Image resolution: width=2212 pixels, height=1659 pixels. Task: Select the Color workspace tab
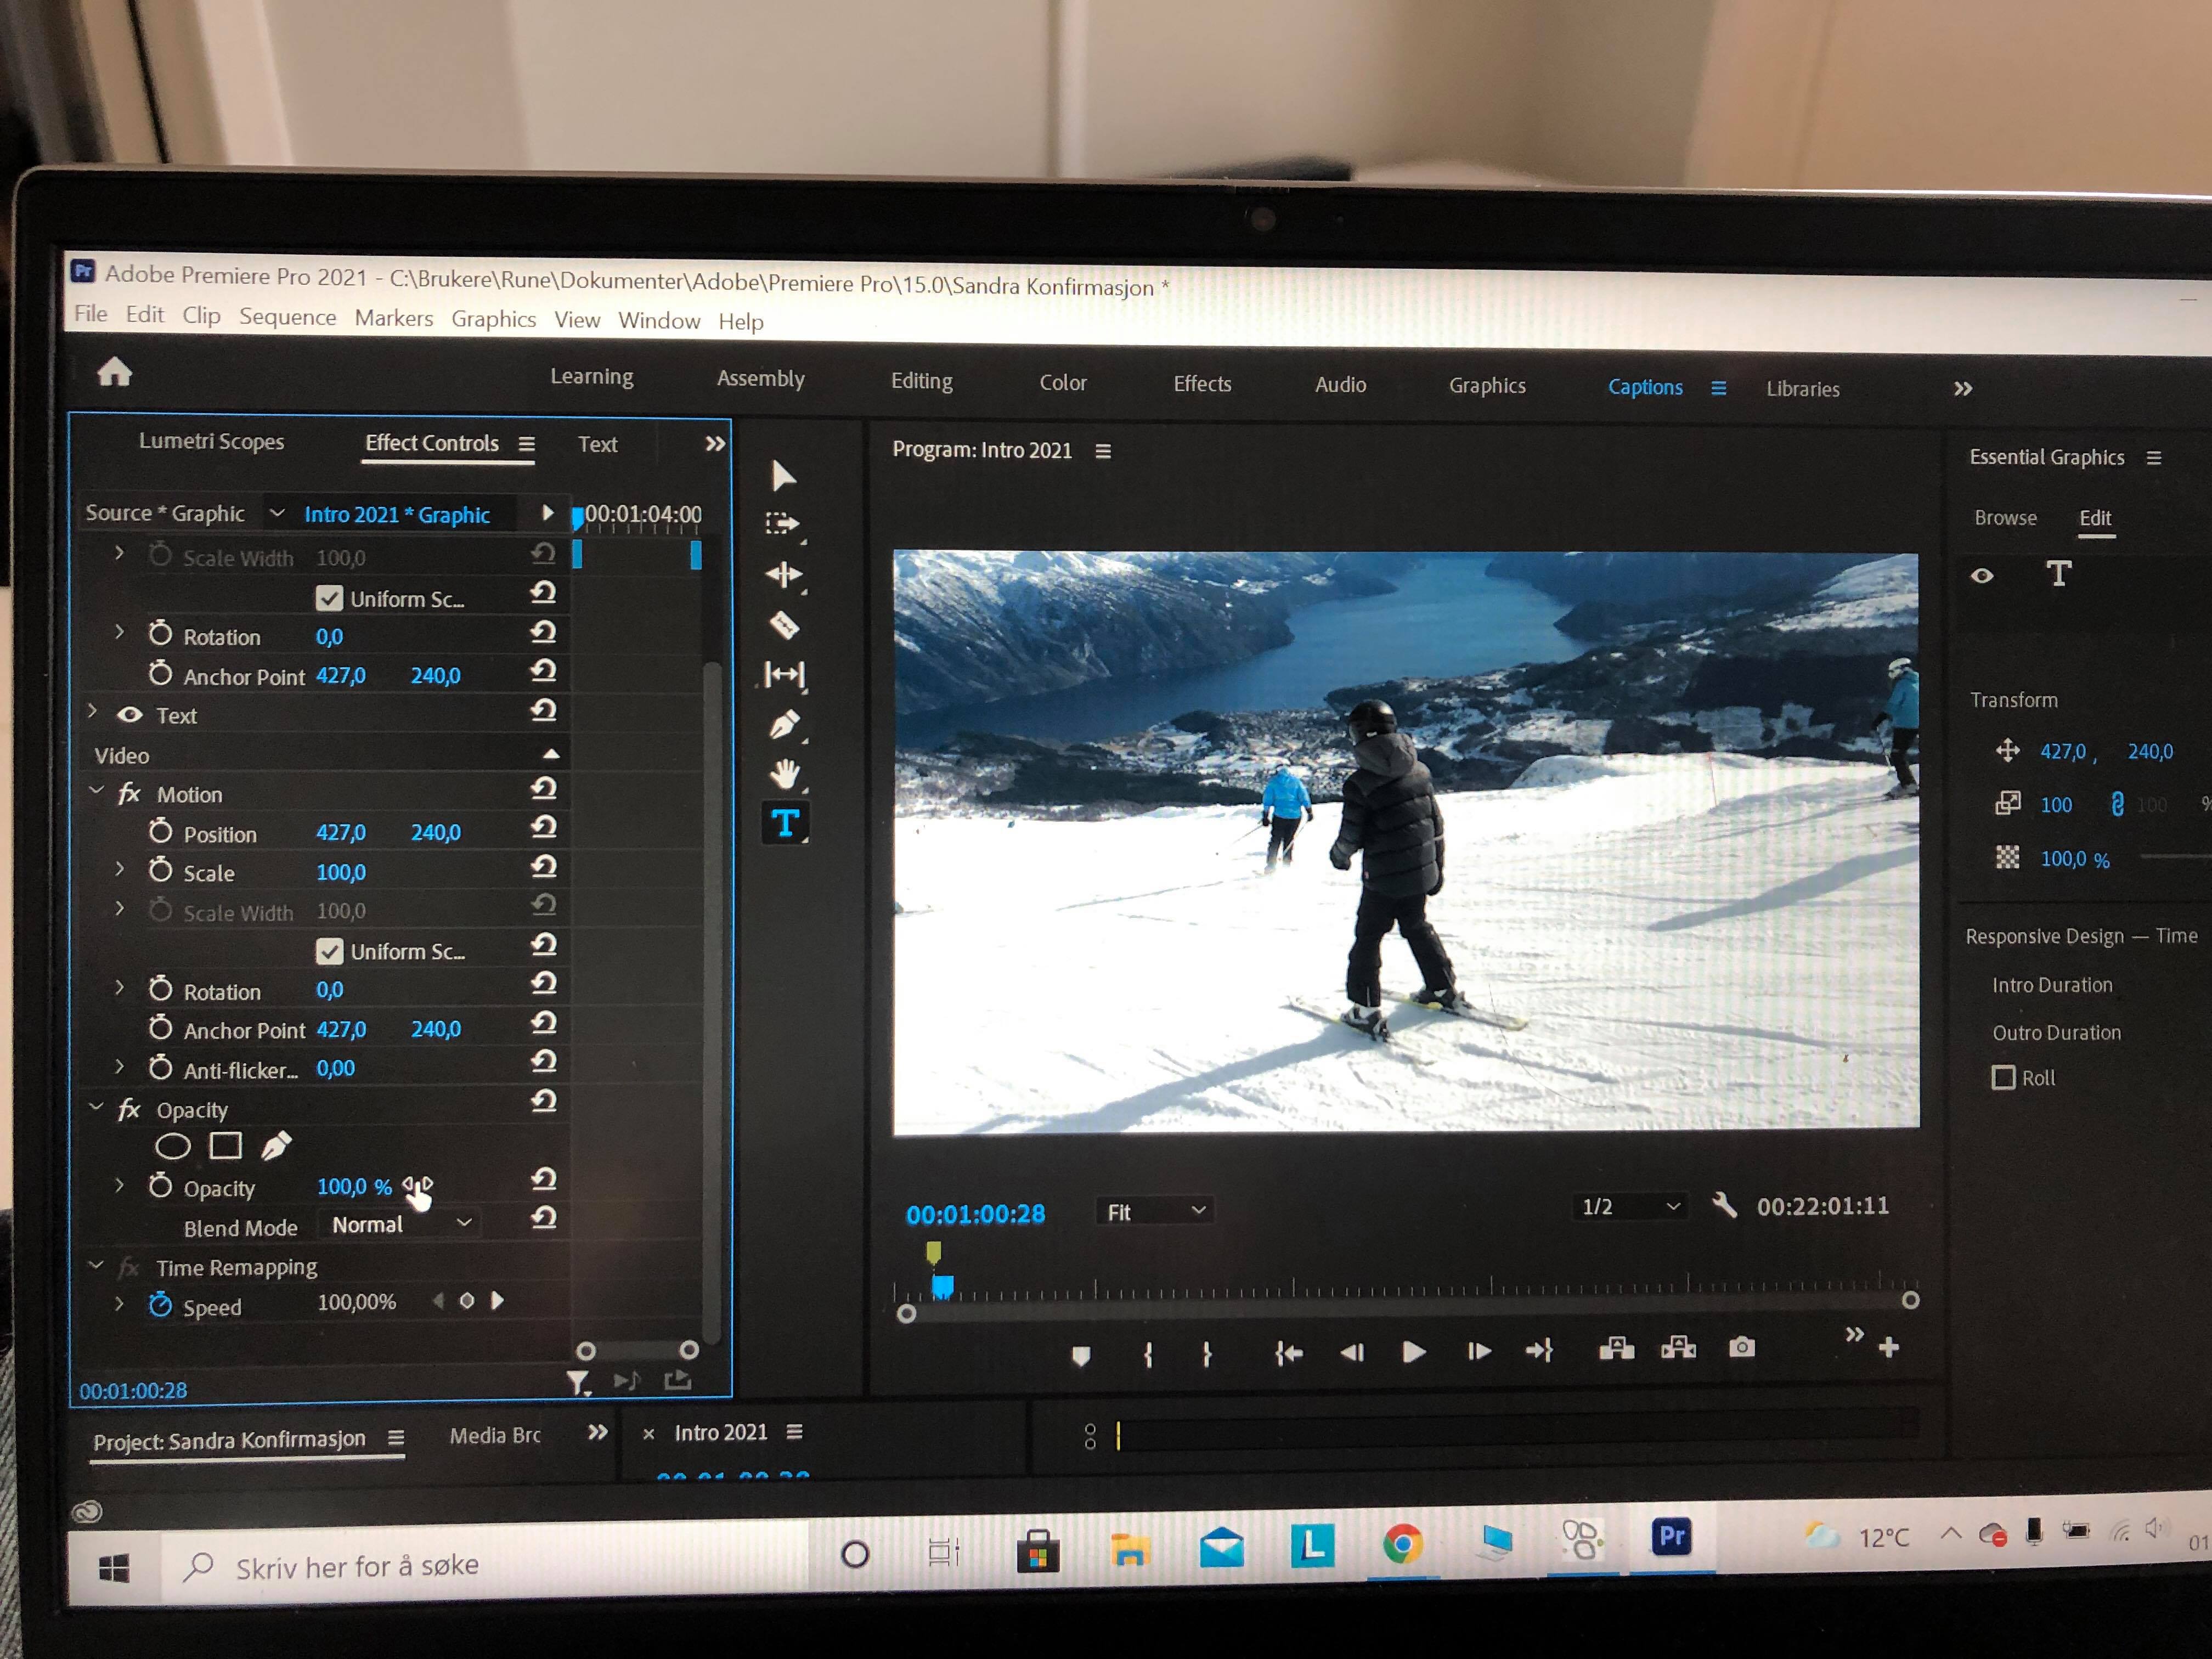1064,387
